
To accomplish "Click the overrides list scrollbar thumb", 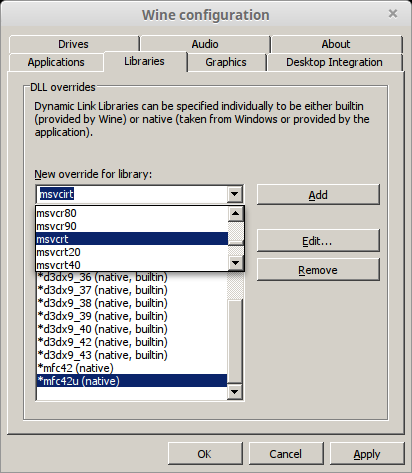I will [x=235, y=341].
